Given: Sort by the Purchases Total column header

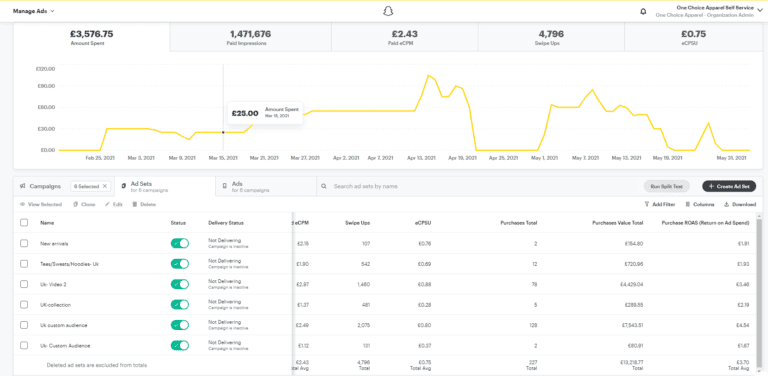Looking at the screenshot, I should (x=519, y=223).
